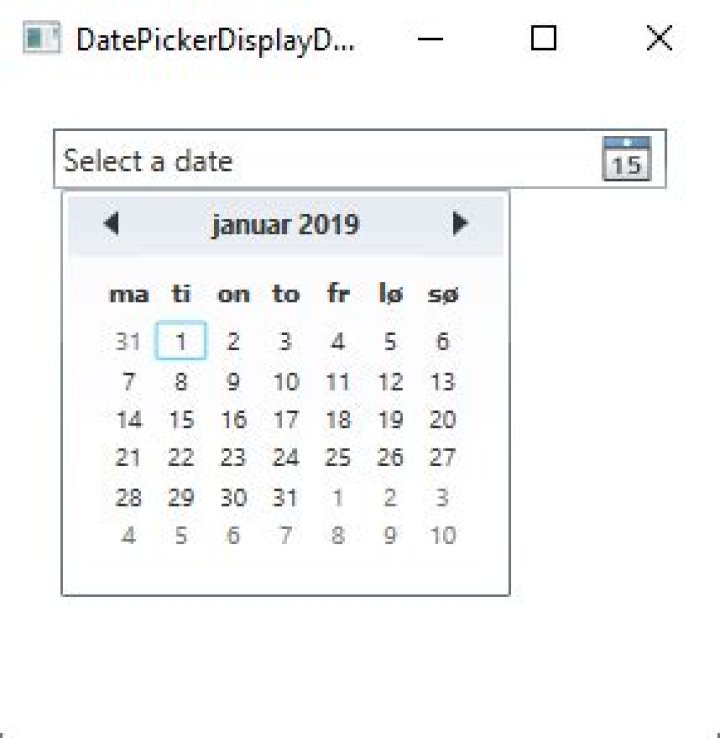Click date 9 in second week row
The image size is (720, 738).
click(x=233, y=382)
